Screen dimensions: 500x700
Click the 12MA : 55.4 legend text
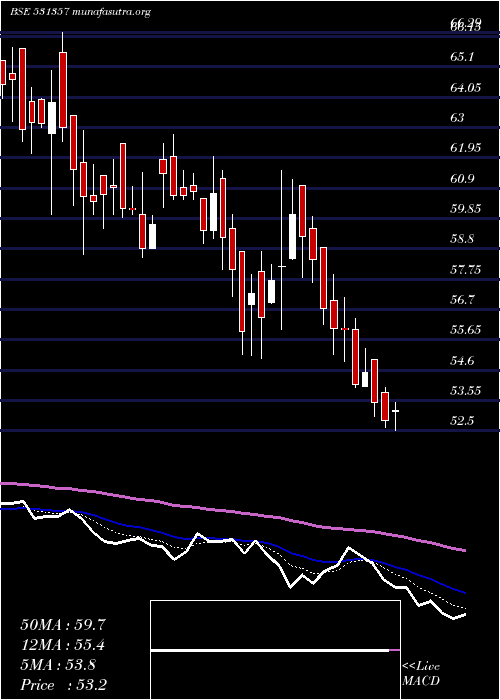coord(63,645)
